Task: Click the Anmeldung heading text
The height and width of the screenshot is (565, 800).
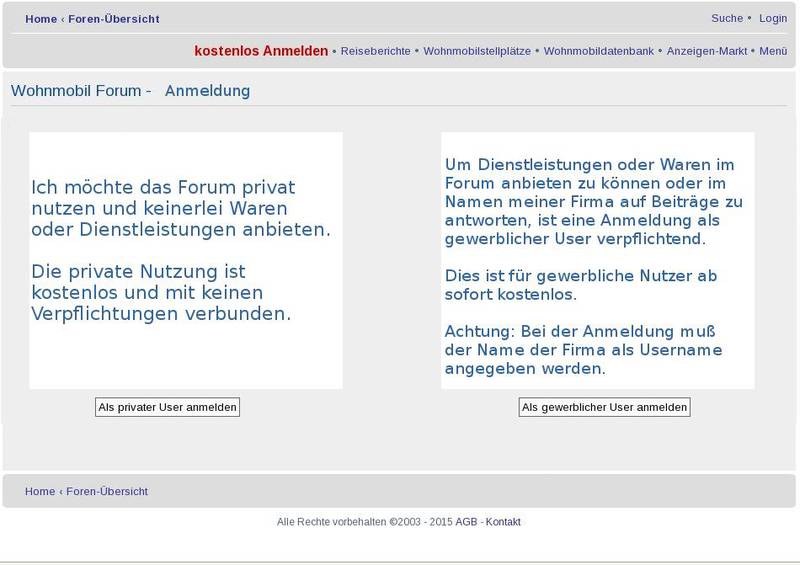Action: click(208, 91)
